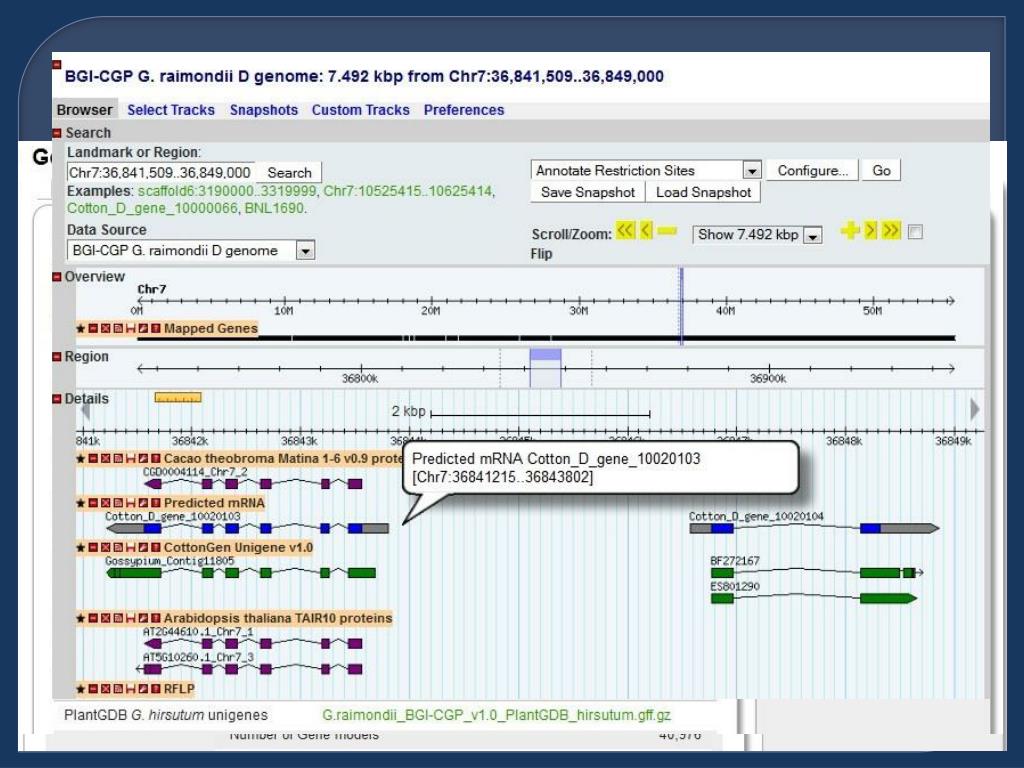Switch to the Select Tracks tab

(171, 110)
